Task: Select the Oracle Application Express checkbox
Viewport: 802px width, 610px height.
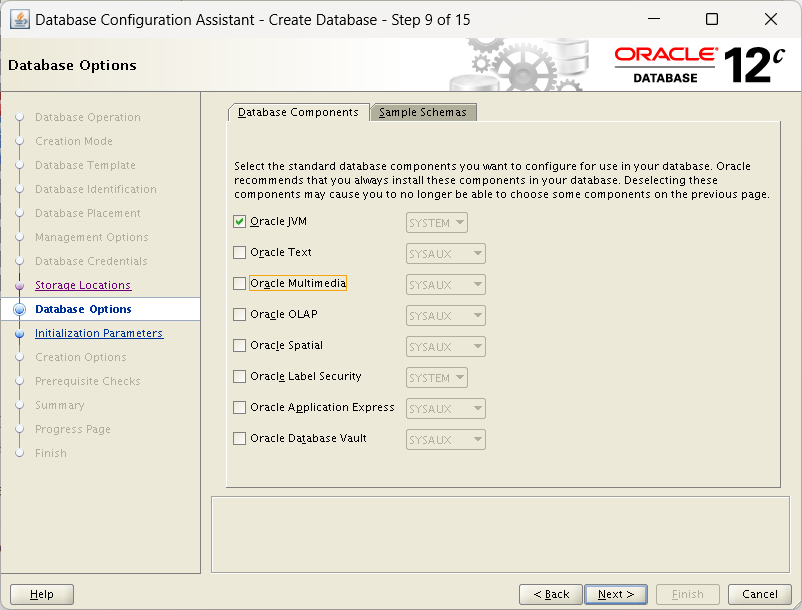Action: tap(239, 408)
